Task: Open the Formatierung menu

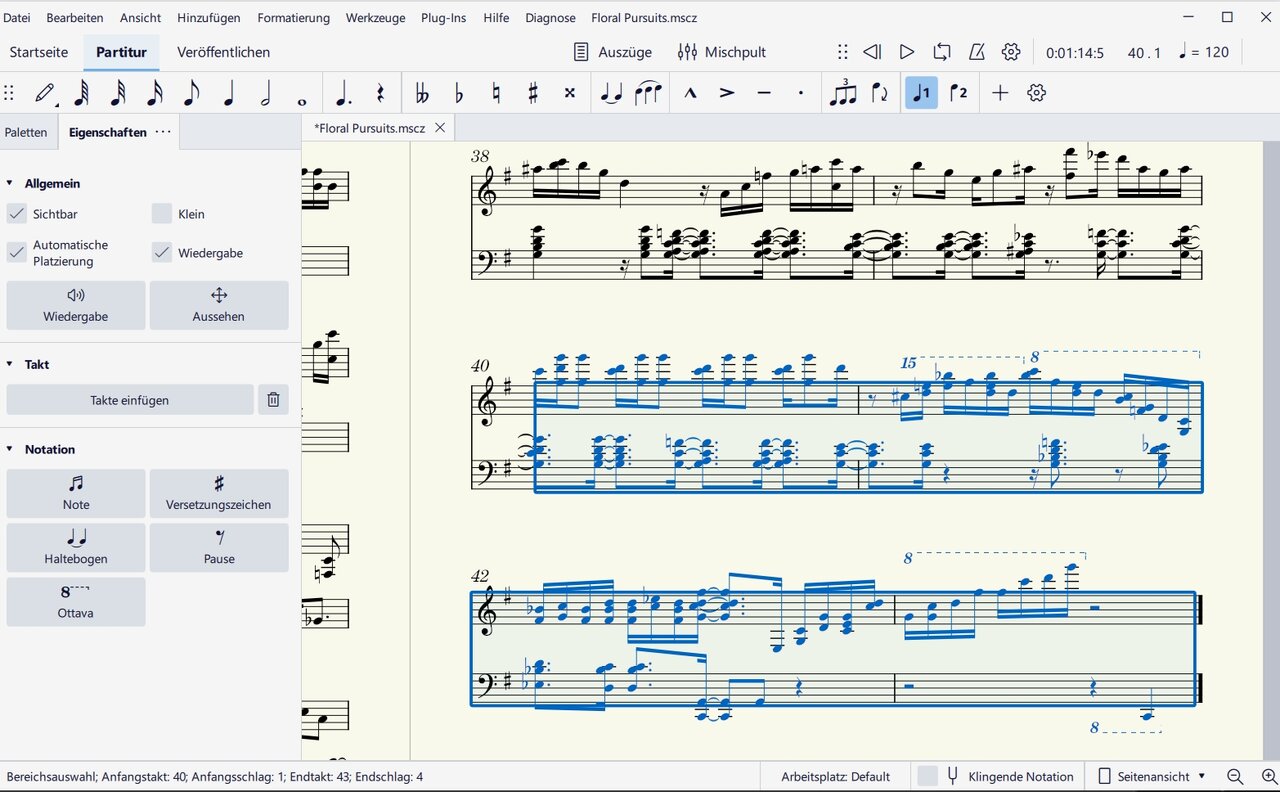Action: click(293, 18)
